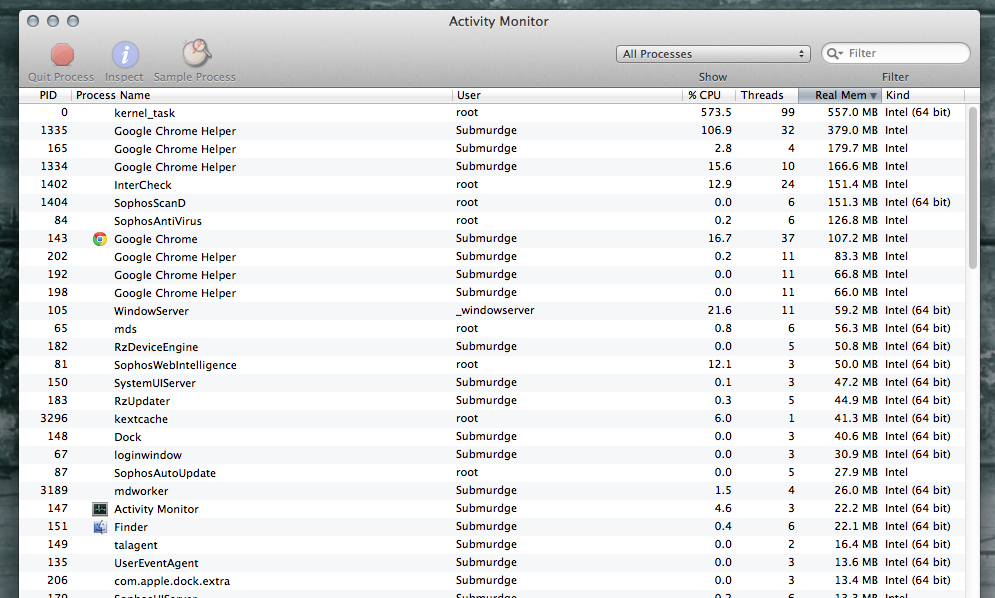The image size is (995, 598).
Task: Click the Sample Process magnifier icon
Action: [196, 53]
